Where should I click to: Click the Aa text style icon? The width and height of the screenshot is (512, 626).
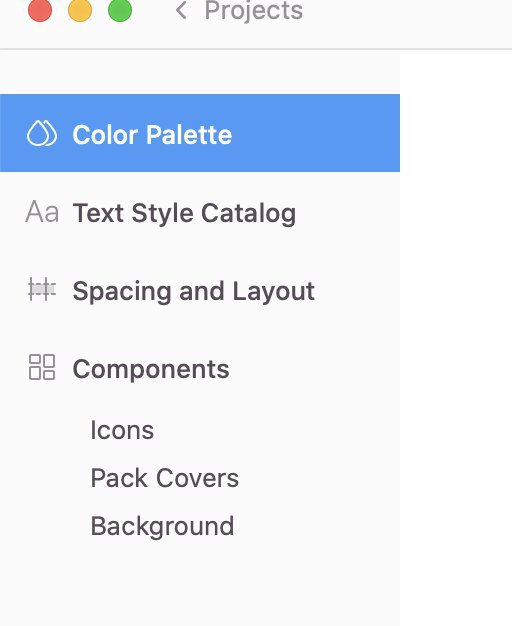point(42,212)
